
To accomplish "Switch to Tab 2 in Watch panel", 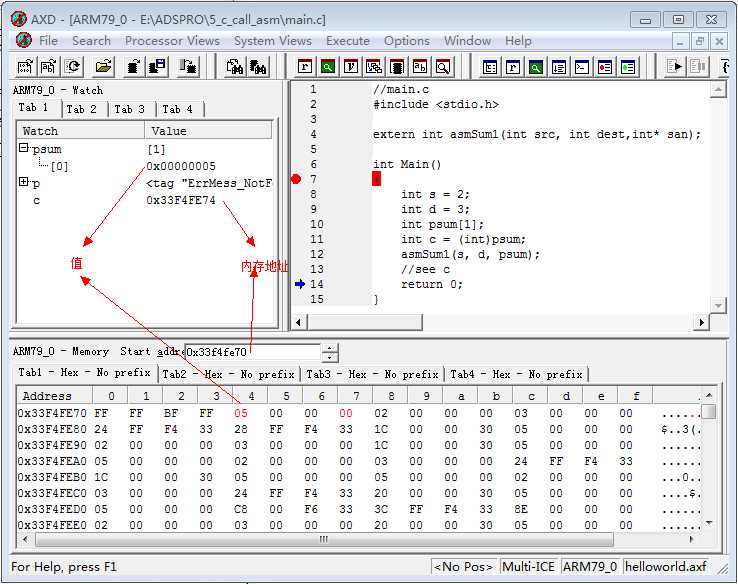I will tap(82, 109).
